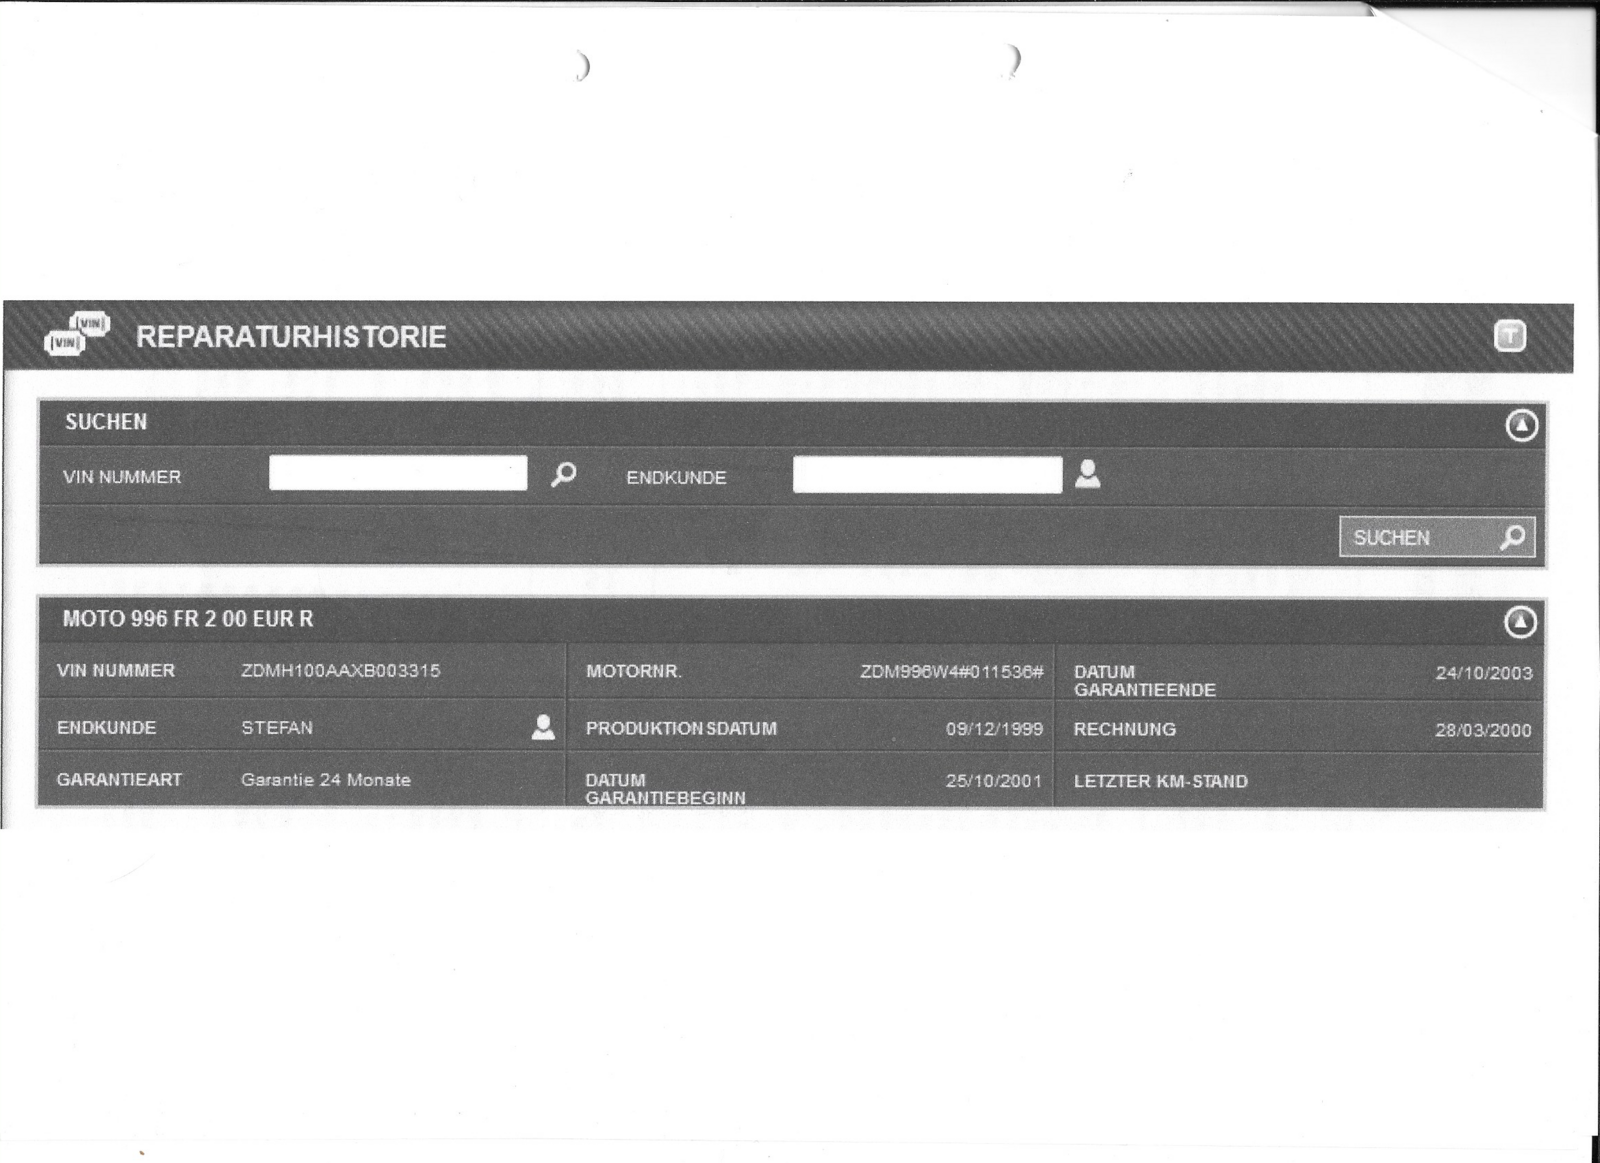Focus the ENDKUNDE search input field
This screenshot has height=1163, width=1600.
926,474
